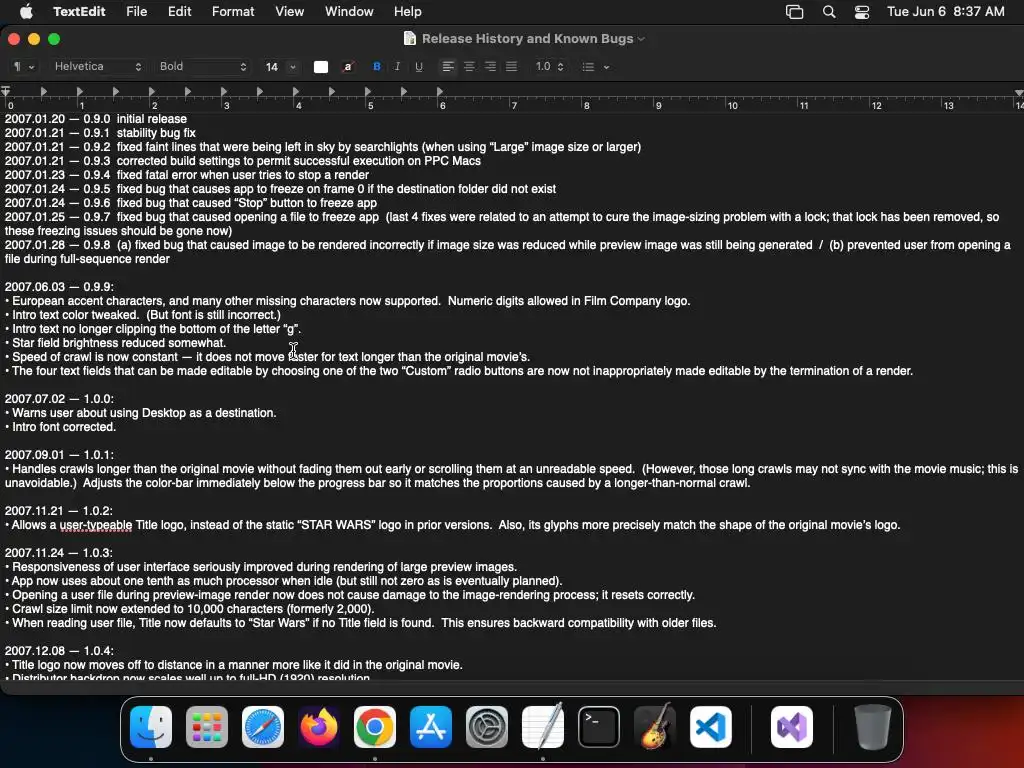The image size is (1024, 768).
Task: Open the text background color button
Action: (348, 67)
